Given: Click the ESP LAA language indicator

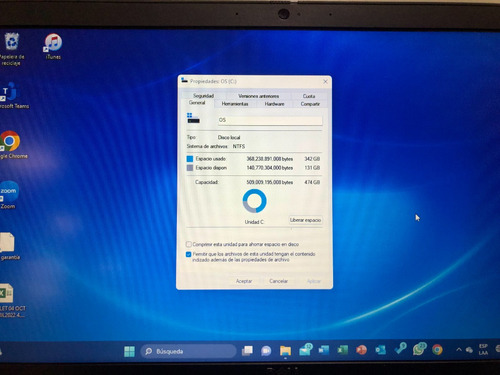Looking at the screenshot, I should [x=483, y=349].
